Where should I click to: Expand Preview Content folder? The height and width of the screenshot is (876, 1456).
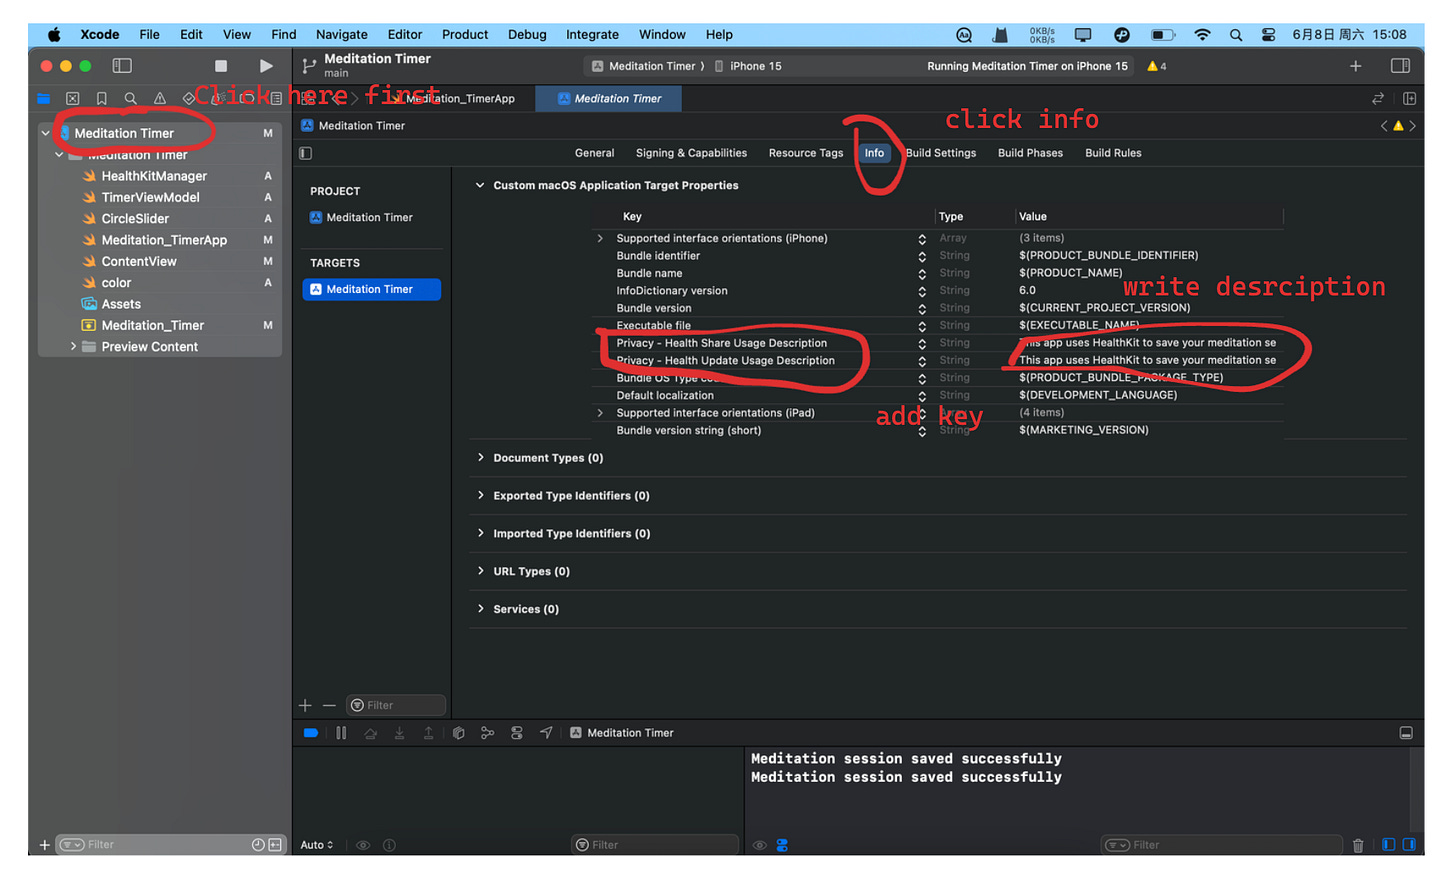pyautogui.click(x=73, y=347)
